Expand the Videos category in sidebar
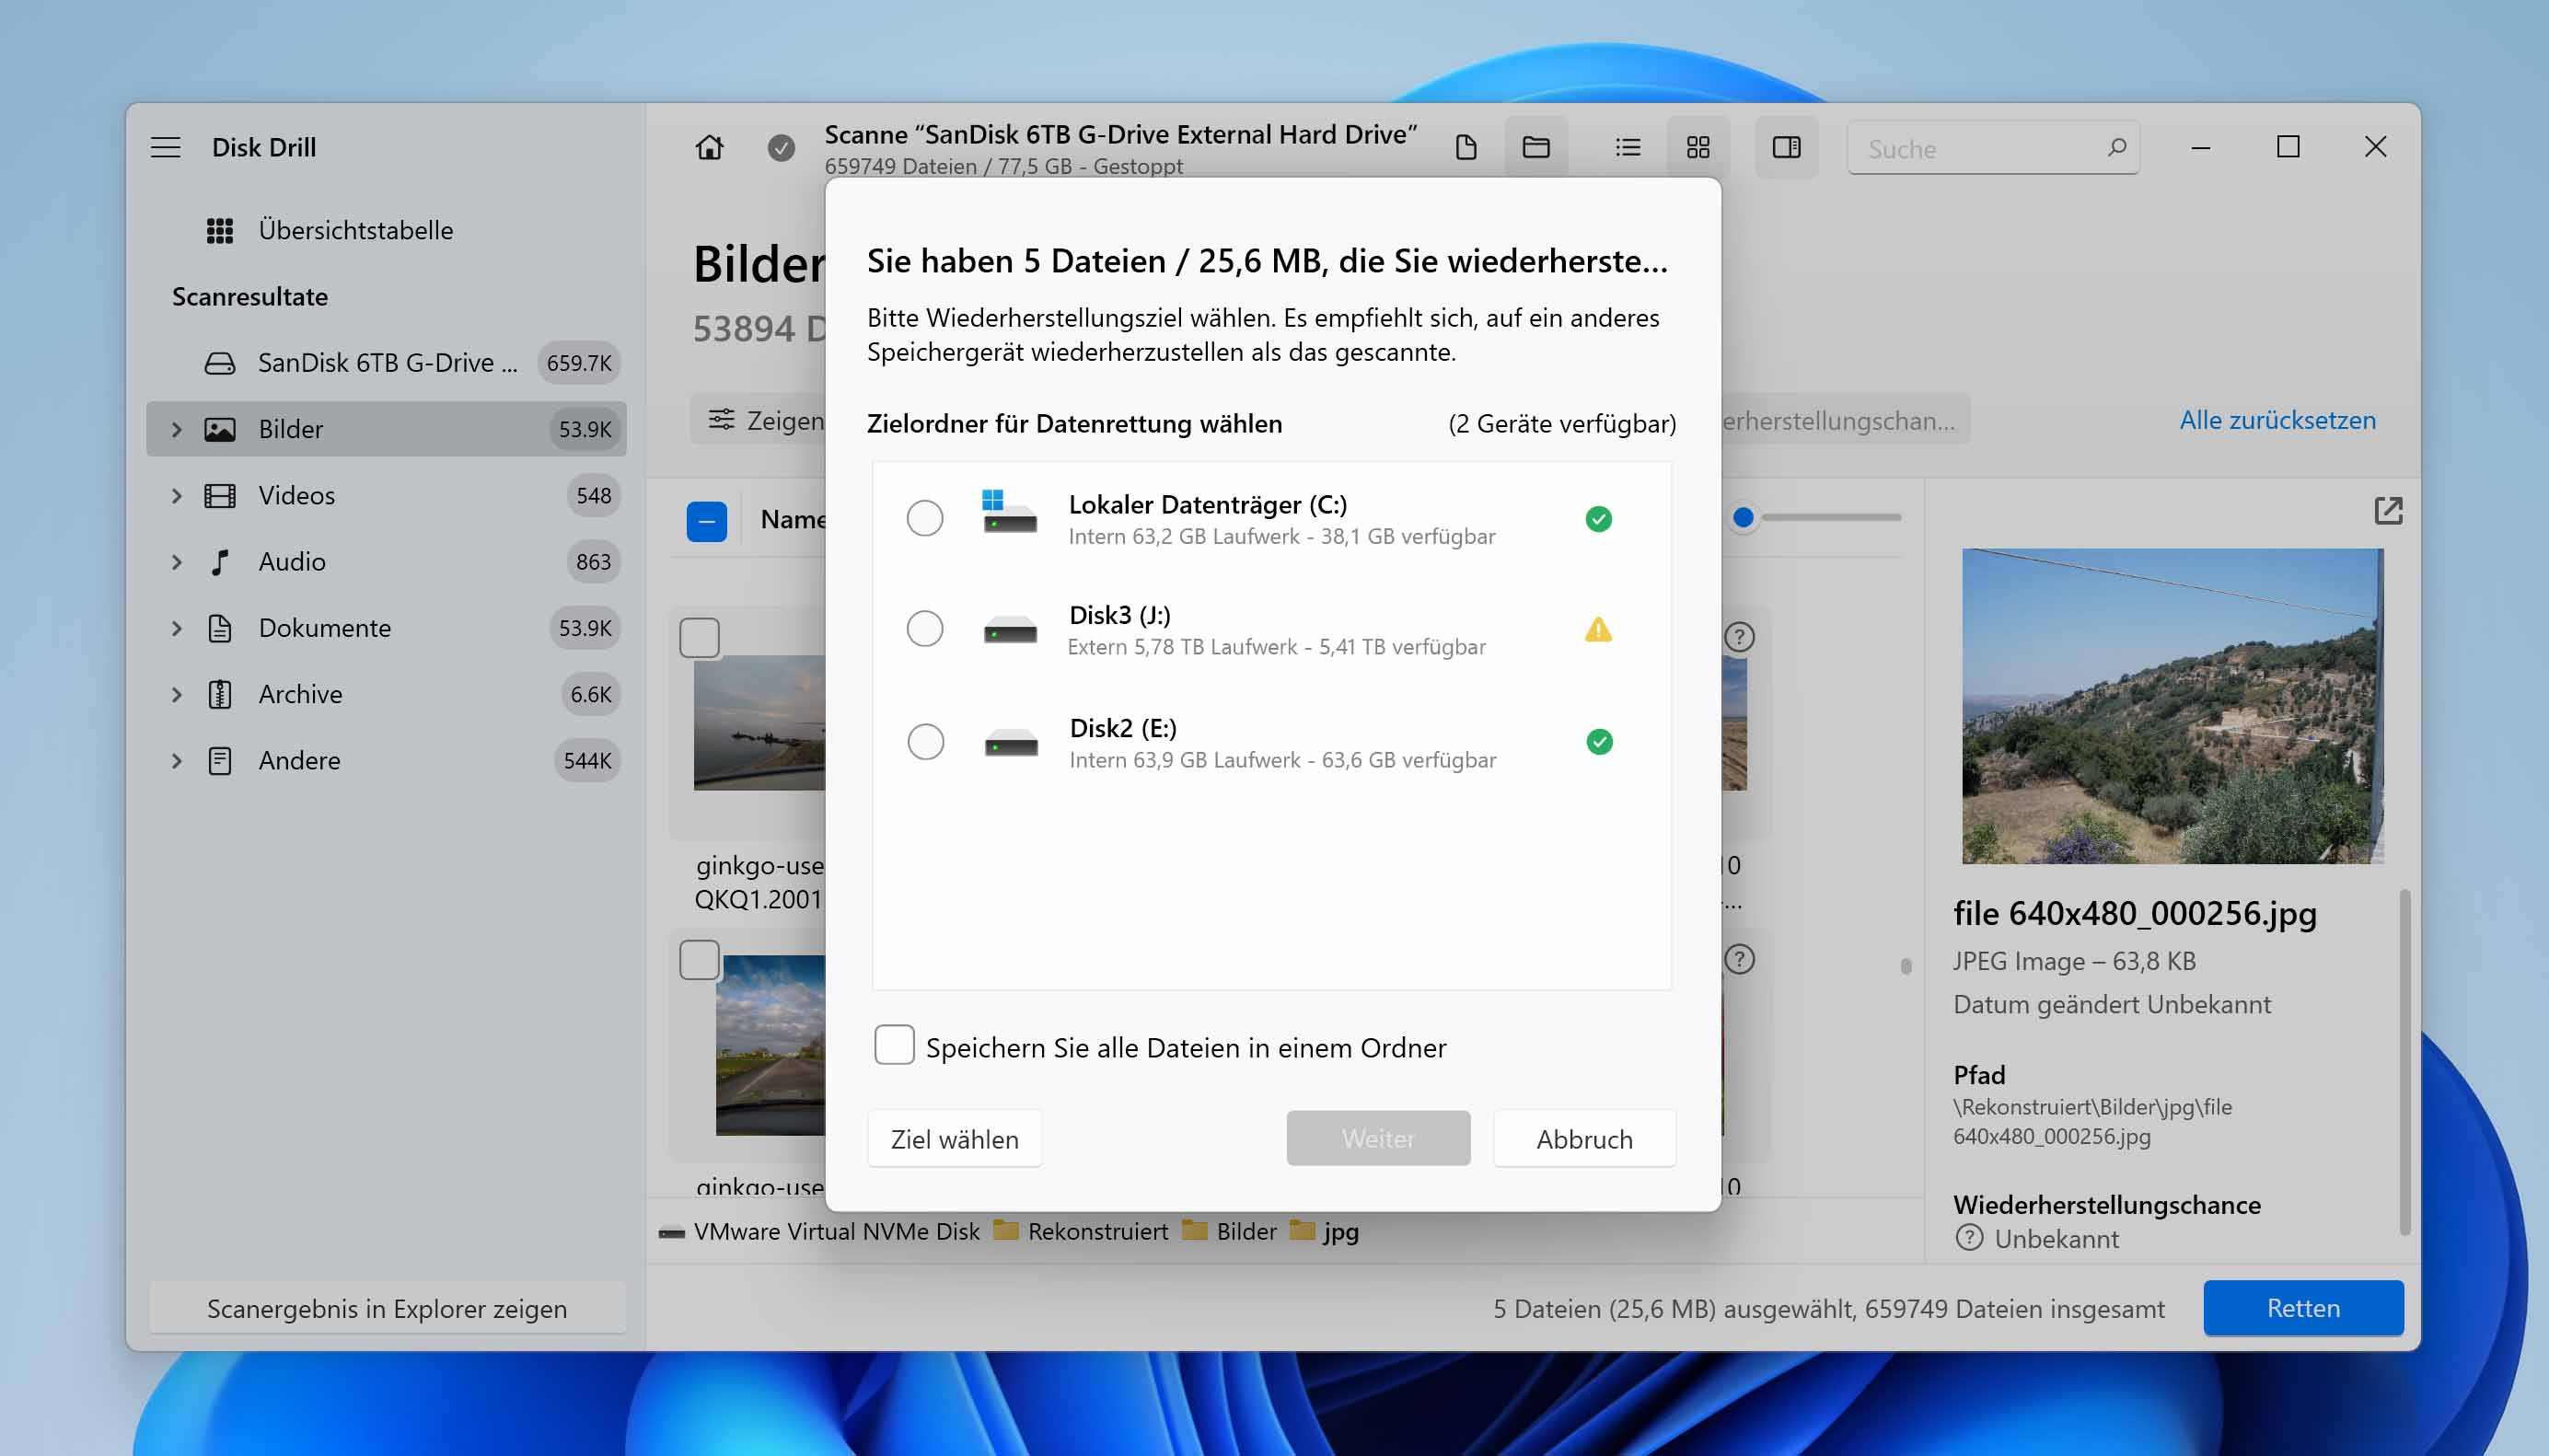 (173, 495)
